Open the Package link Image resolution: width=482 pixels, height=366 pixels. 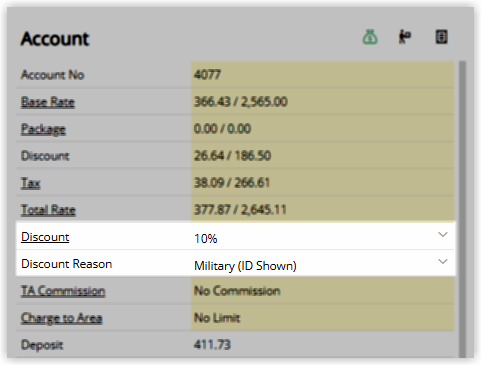[x=43, y=129]
